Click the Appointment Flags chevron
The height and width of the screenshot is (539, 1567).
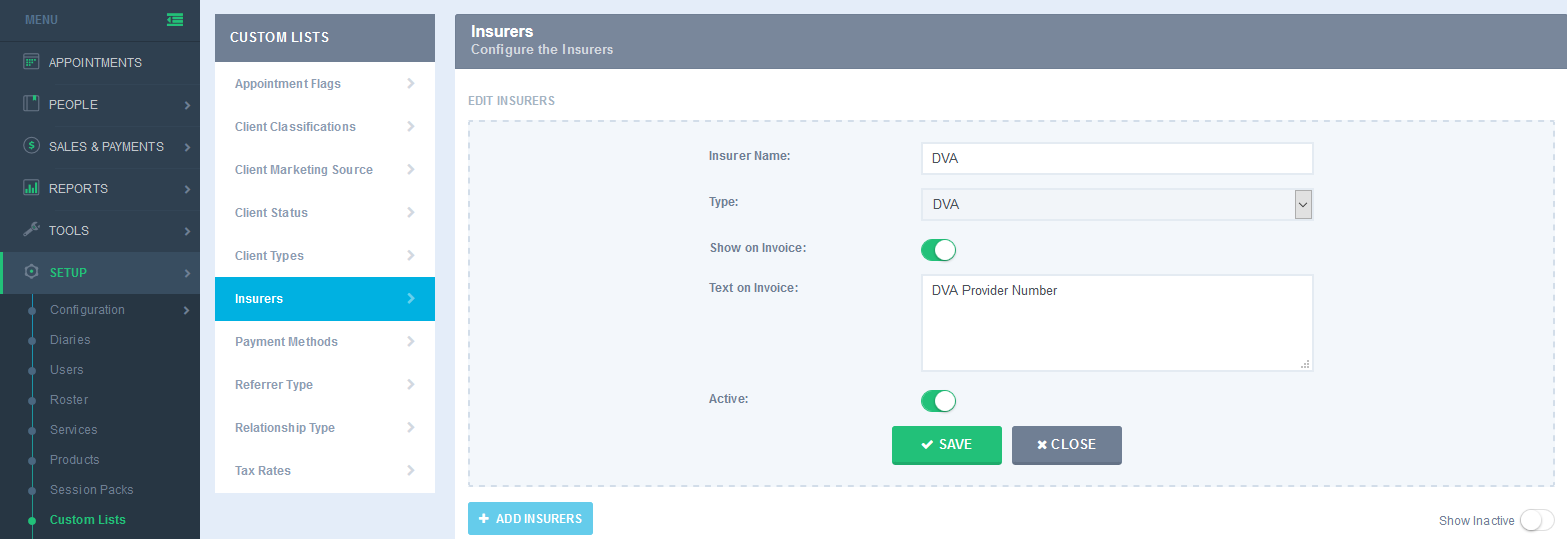[411, 84]
